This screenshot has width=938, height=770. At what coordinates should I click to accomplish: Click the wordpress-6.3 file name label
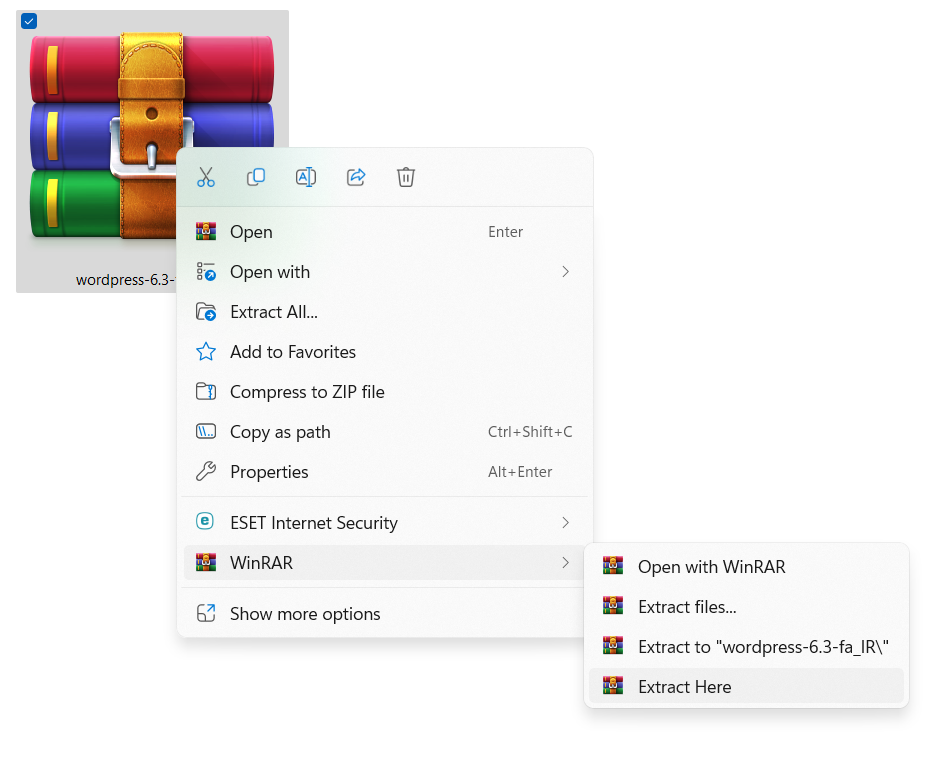tap(125, 280)
